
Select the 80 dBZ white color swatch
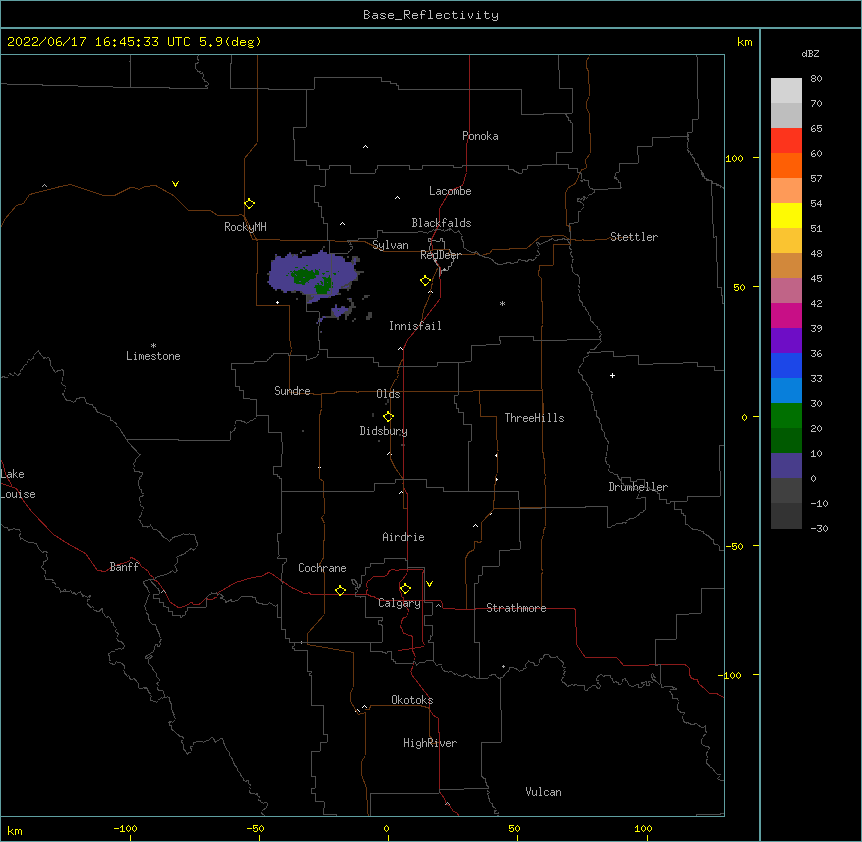[x=786, y=90]
